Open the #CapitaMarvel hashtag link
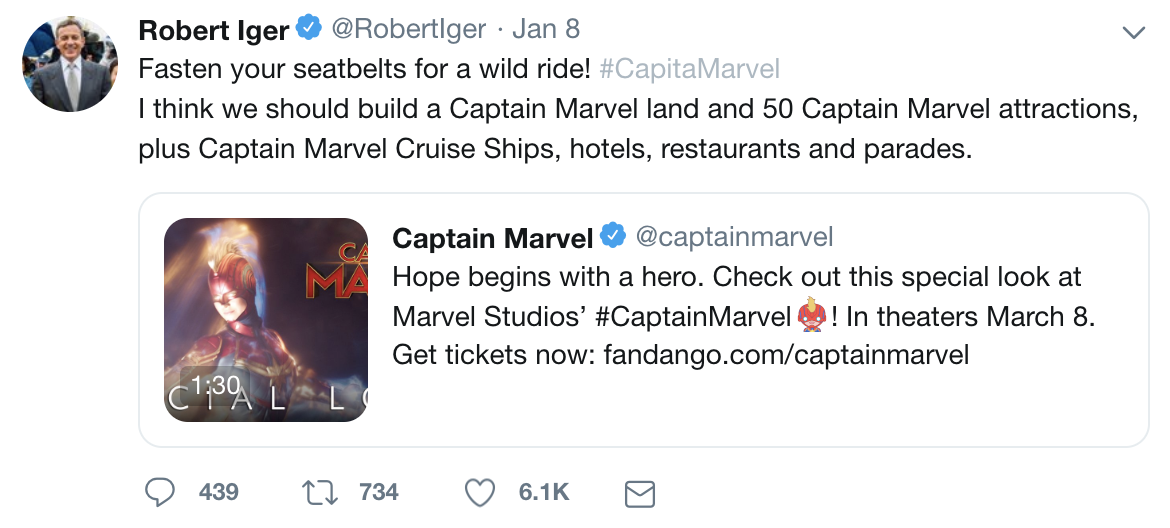 click(x=690, y=69)
